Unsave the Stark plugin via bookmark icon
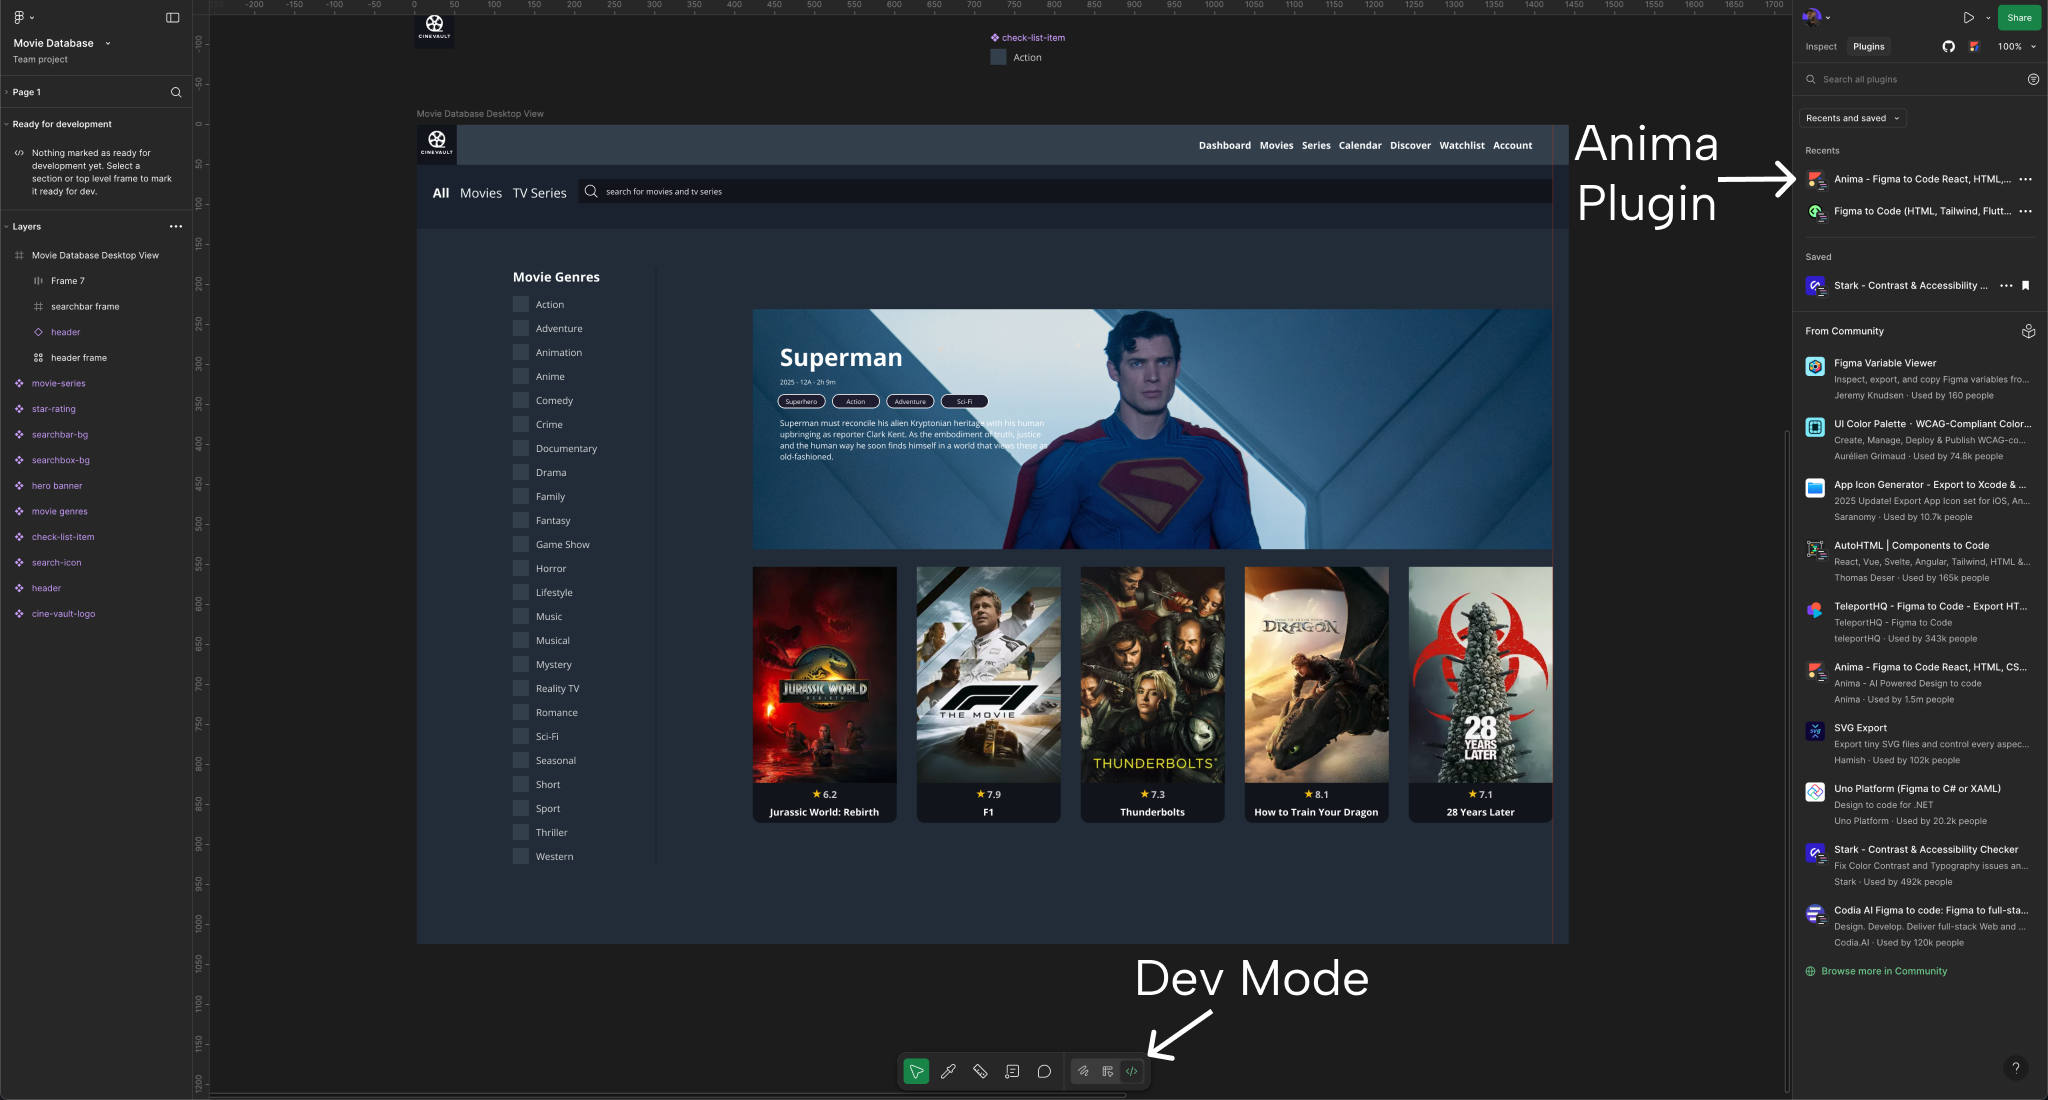 coord(2025,286)
